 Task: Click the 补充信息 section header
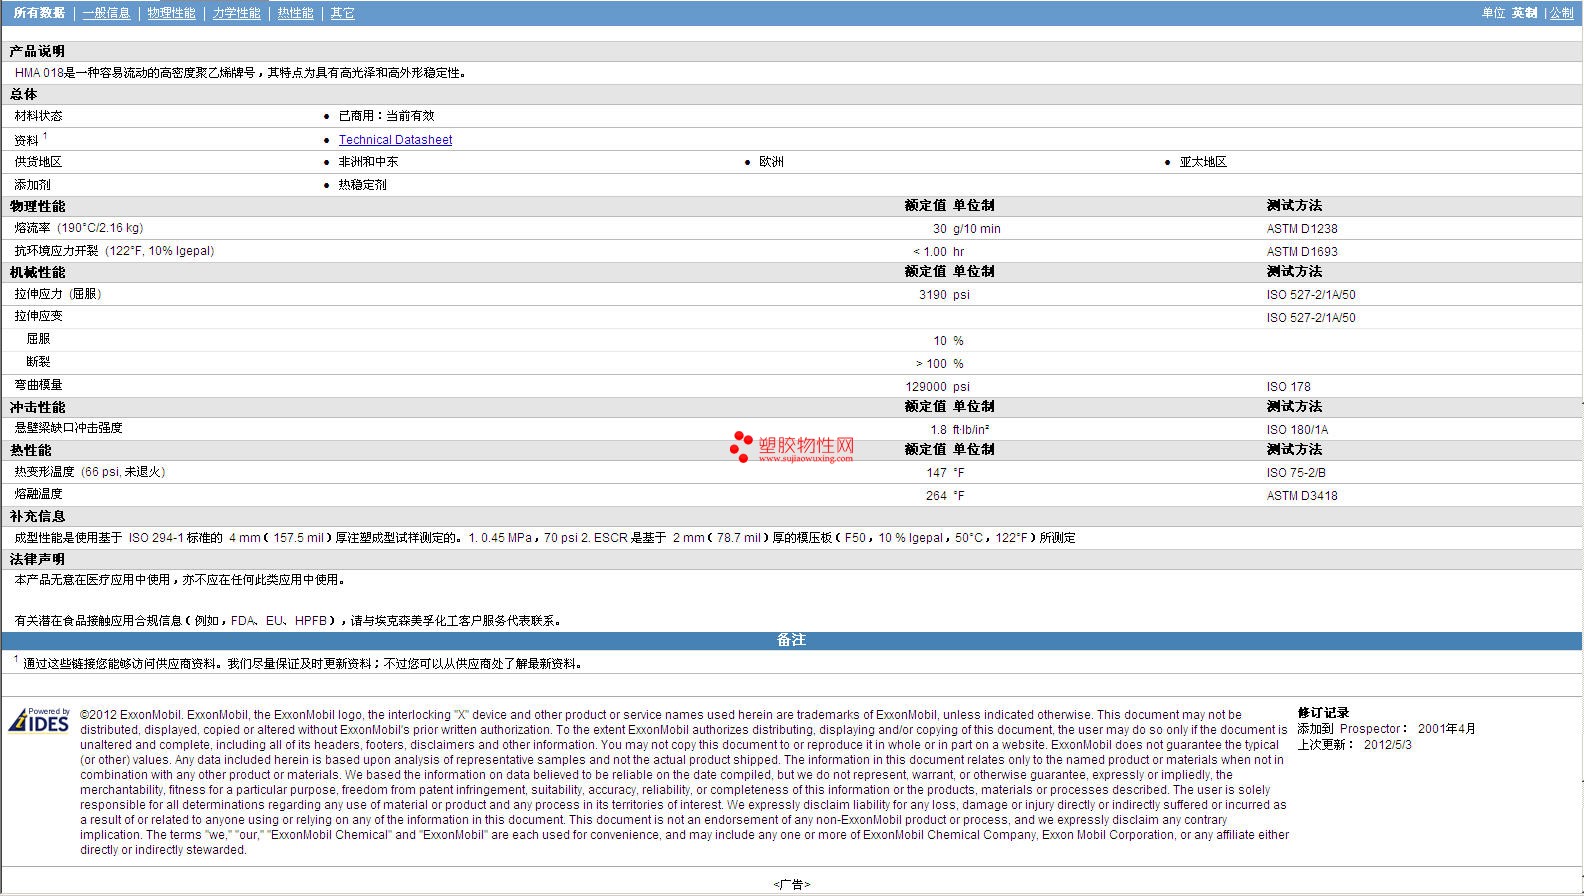(37, 516)
